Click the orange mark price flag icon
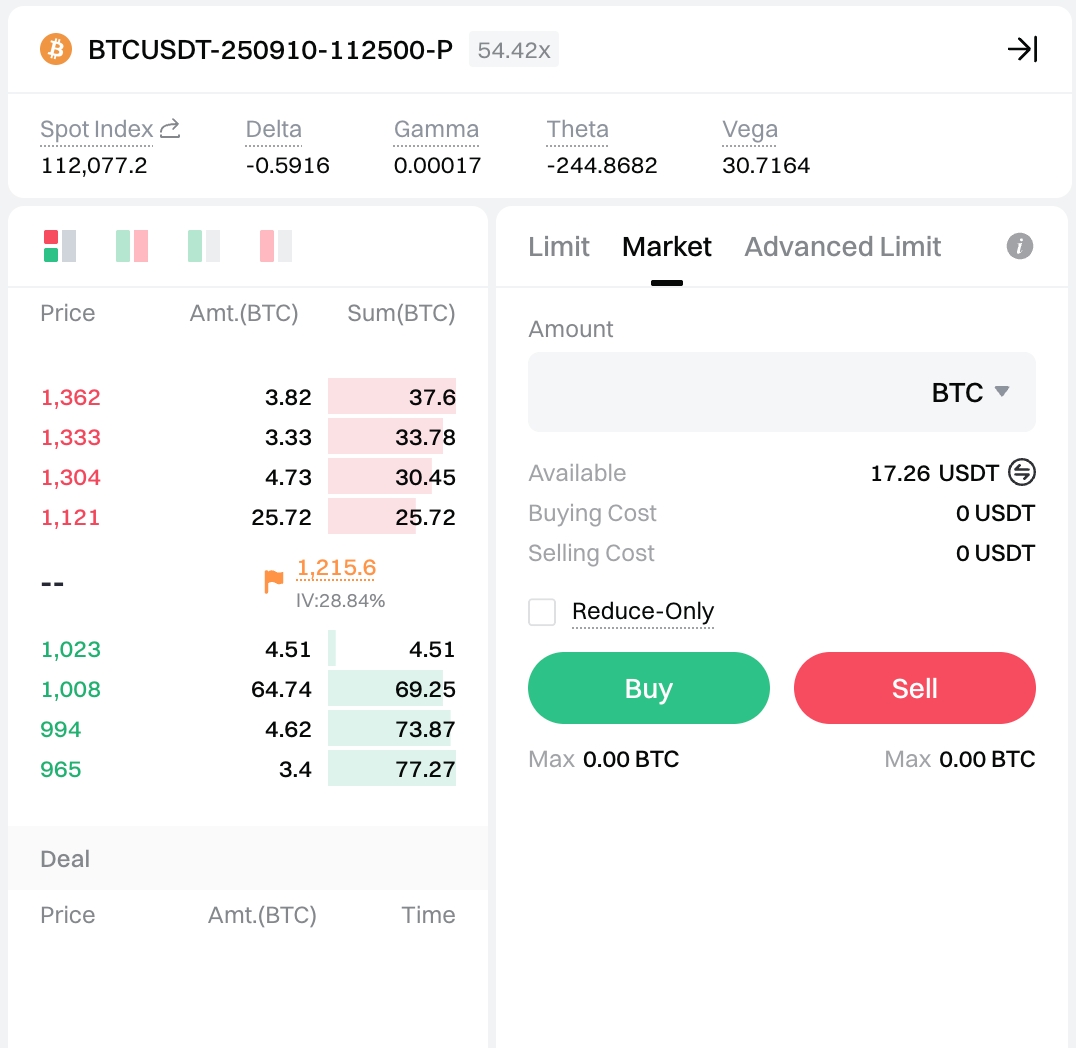This screenshot has height=1048, width=1076. (273, 581)
